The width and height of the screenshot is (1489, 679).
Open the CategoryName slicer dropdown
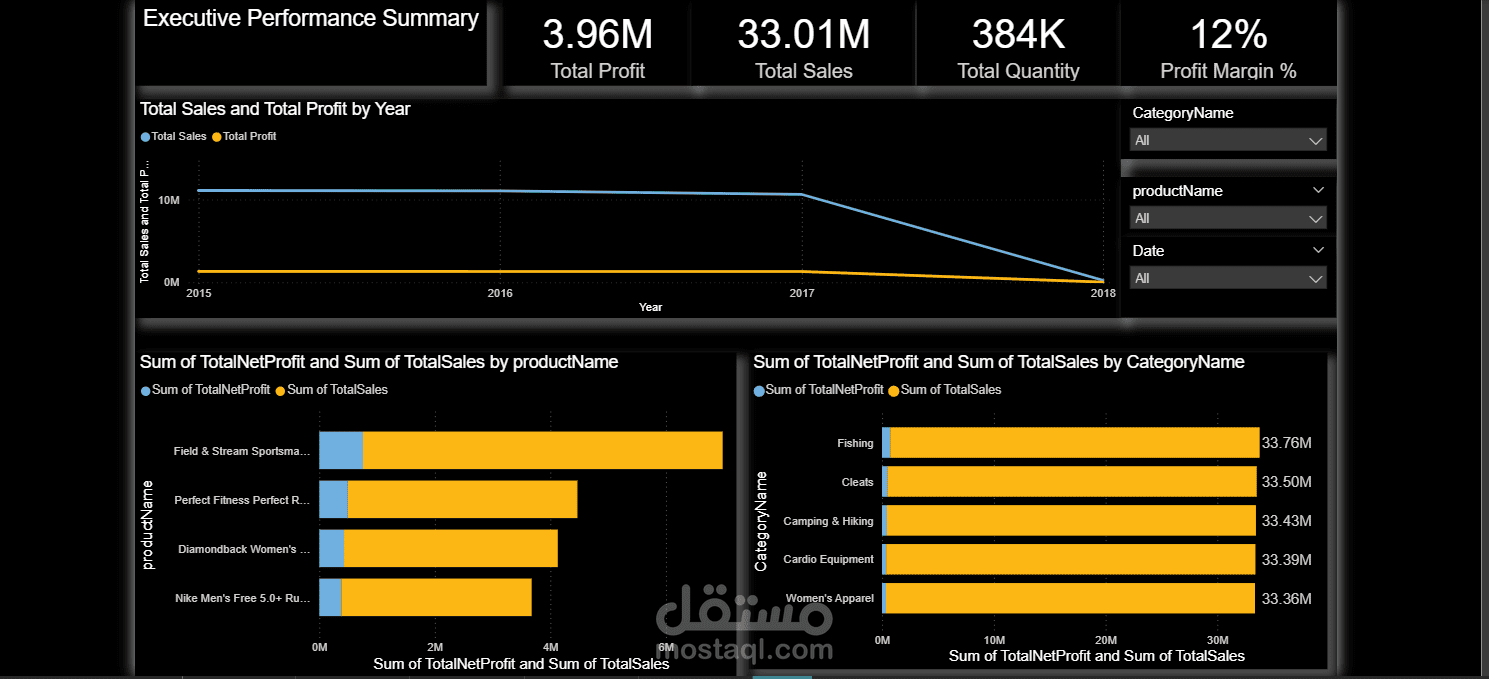1315,140
